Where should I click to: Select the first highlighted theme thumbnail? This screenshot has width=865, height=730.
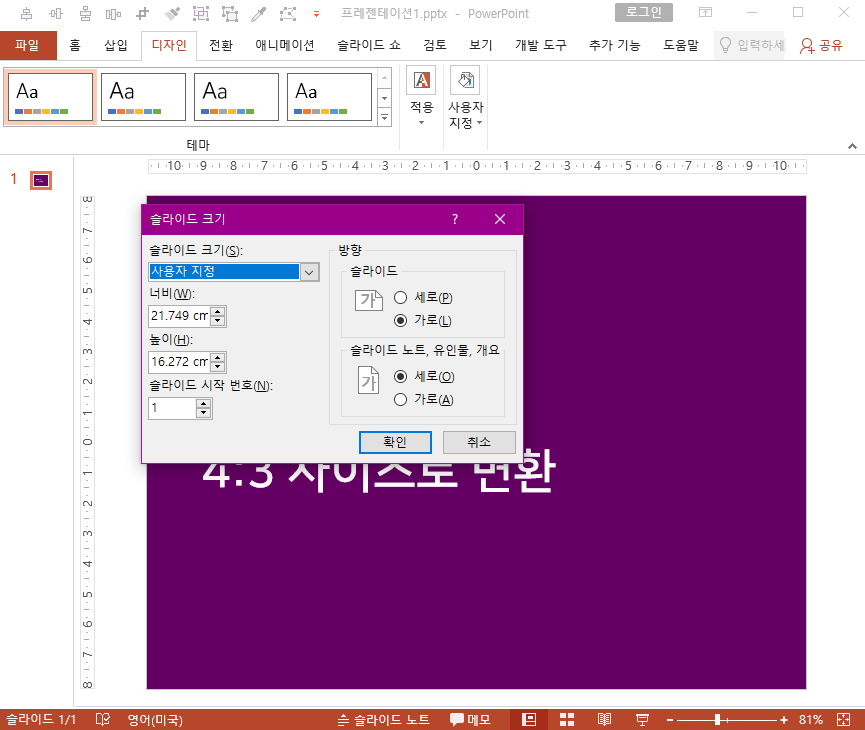pyautogui.click(x=50, y=97)
